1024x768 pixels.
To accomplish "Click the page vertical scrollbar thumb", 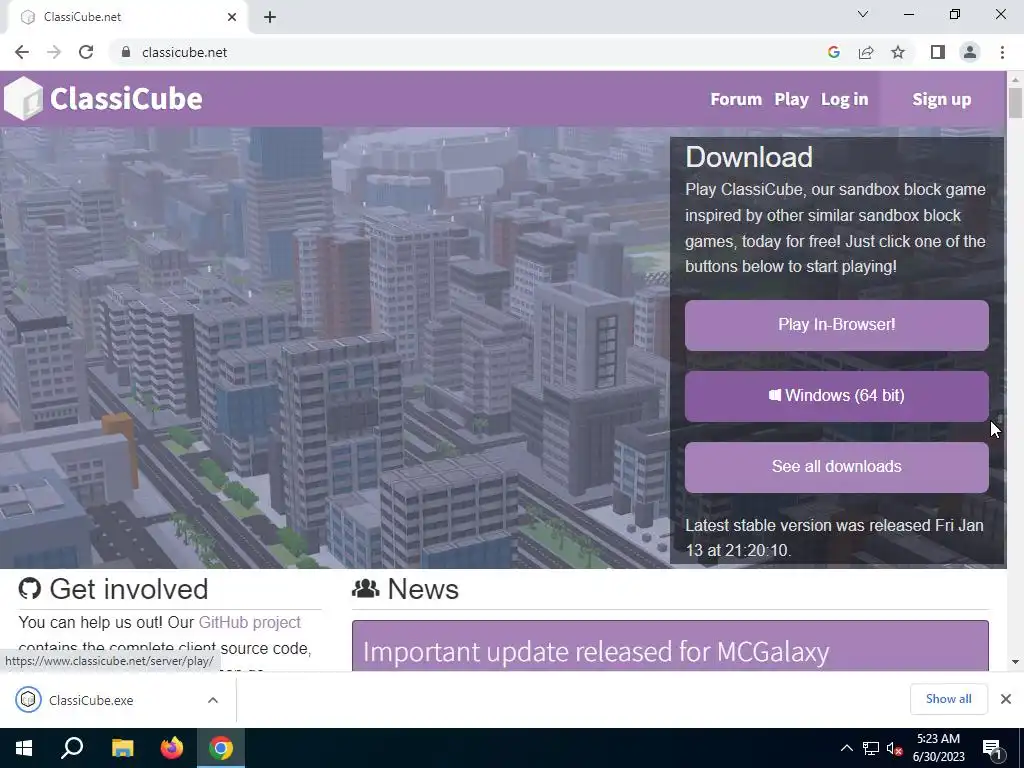I will click(1015, 103).
